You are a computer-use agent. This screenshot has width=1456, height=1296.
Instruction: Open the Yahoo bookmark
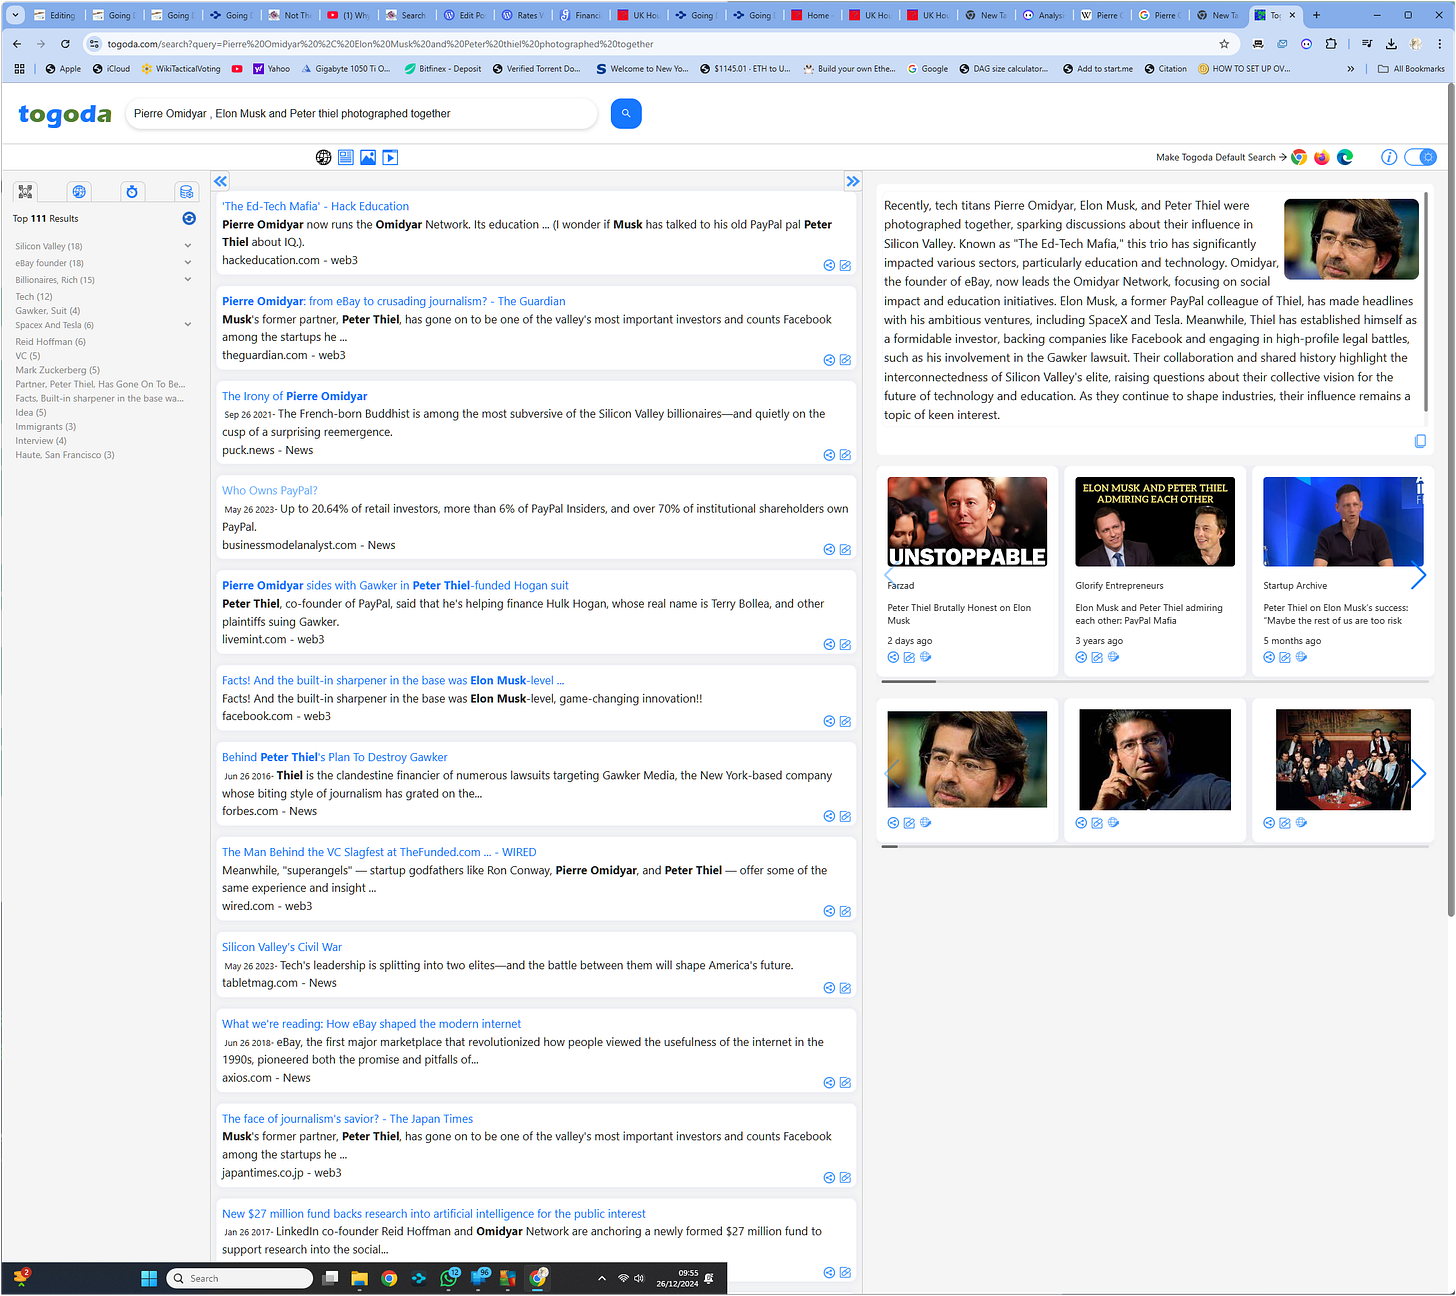pyautogui.click(x=271, y=69)
